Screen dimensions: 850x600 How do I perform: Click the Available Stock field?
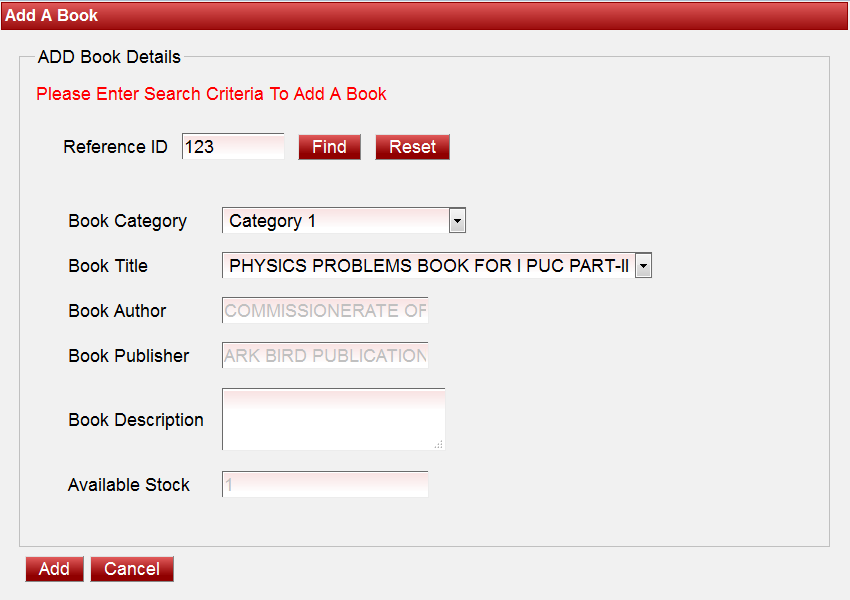[x=325, y=485]
